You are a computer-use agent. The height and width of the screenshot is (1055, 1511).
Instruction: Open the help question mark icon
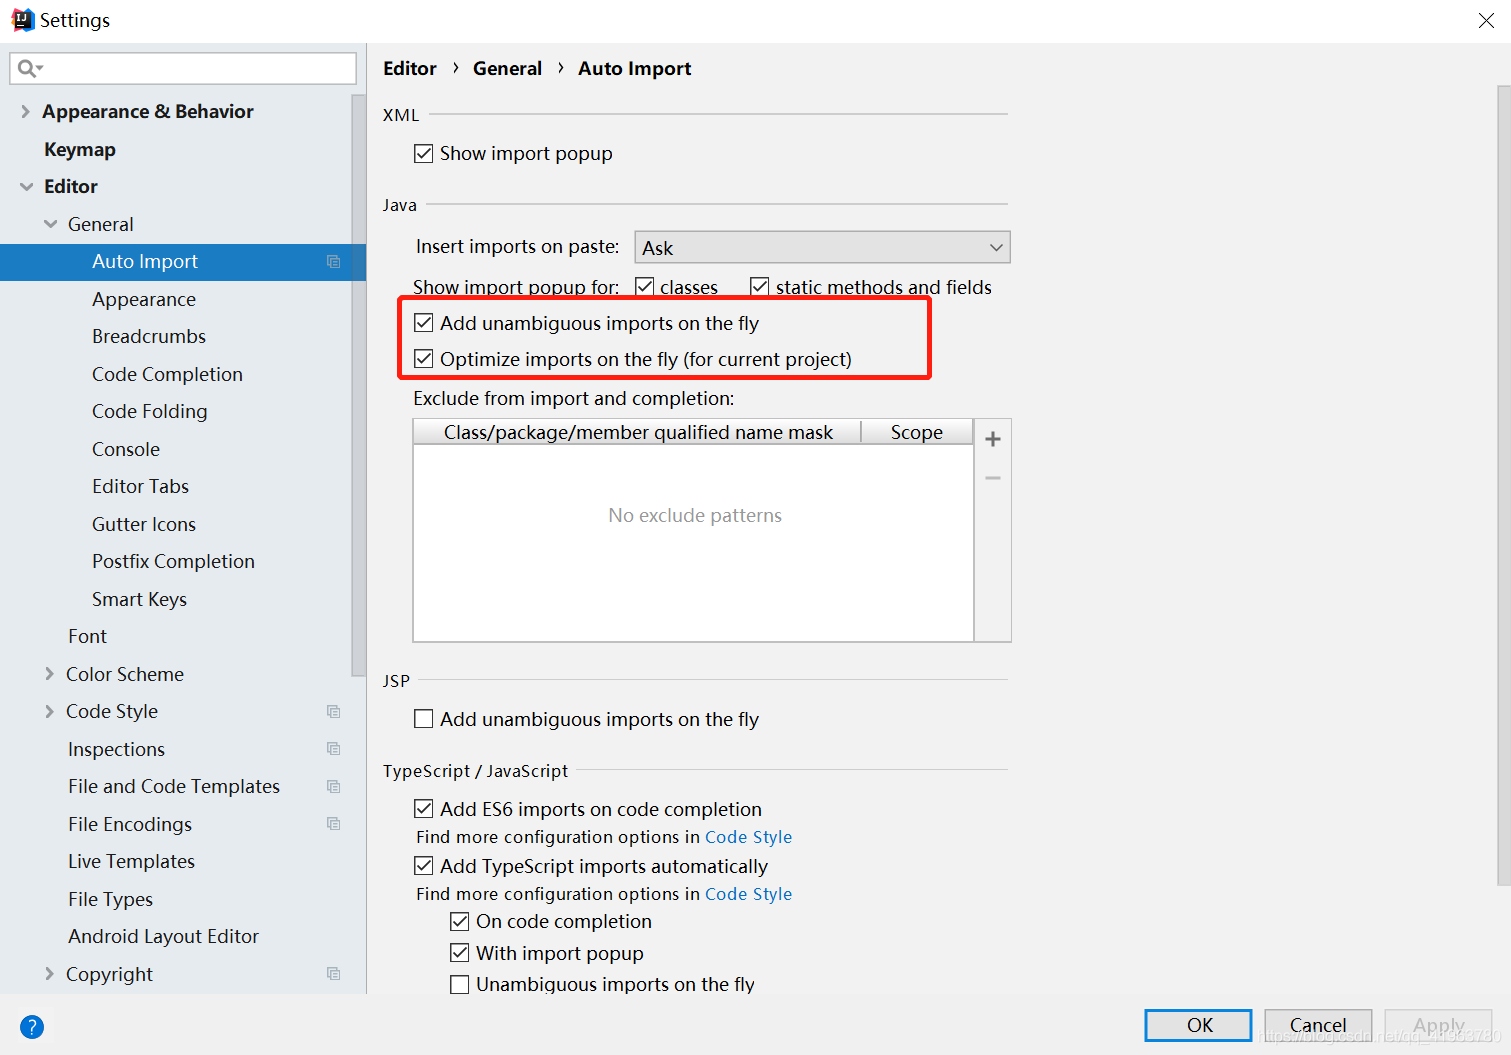(x=32, y=1027)
